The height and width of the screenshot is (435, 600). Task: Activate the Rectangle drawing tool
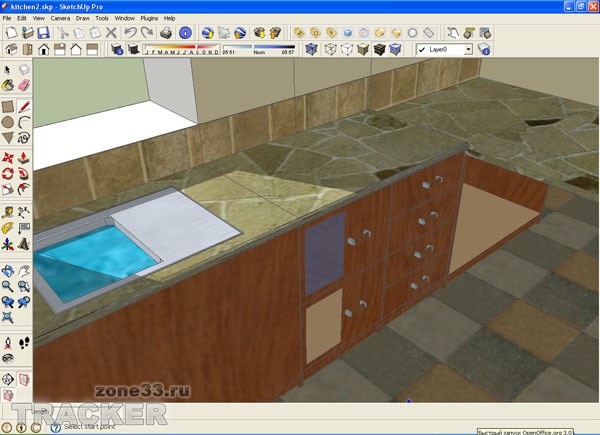(8, 107)
